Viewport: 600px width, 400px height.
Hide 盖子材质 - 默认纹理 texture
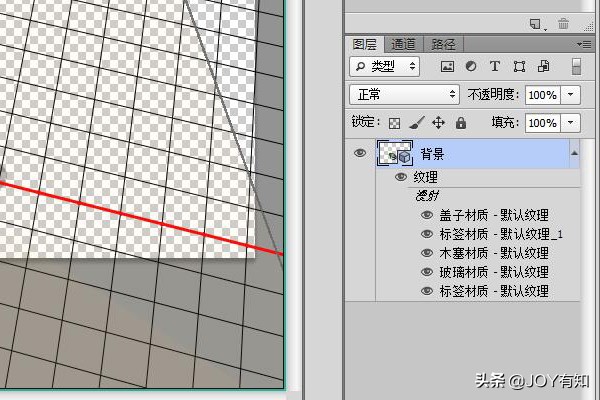tap(427, 215)
